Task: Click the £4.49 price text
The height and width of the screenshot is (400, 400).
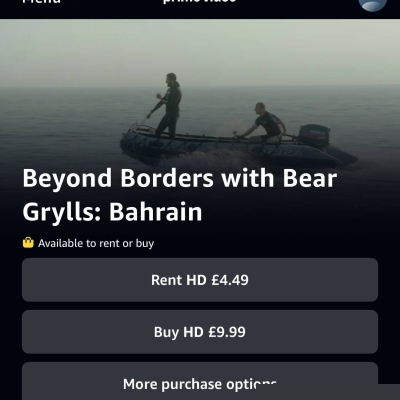Action: pyautogui.click(x=230, y=280)
